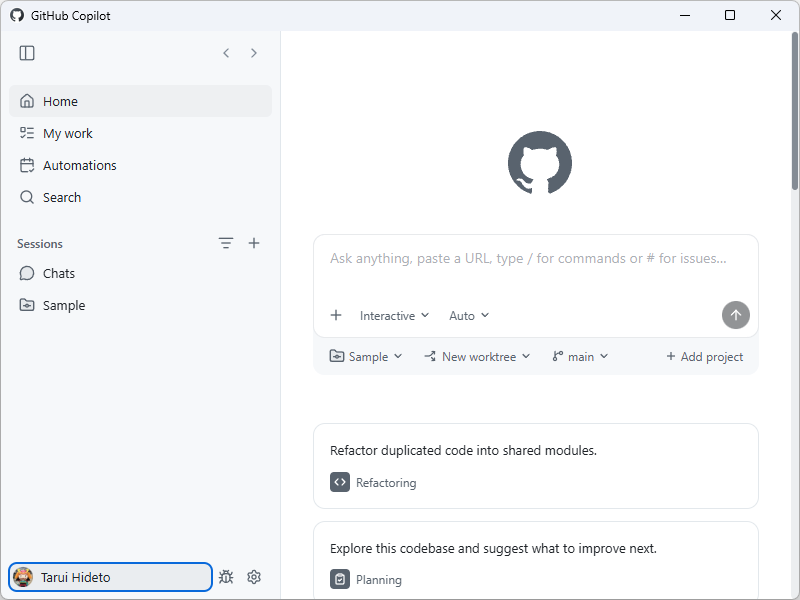Open the Sample project session
The width and height of the screenshot is (800, 600).
tap(140, 305)
